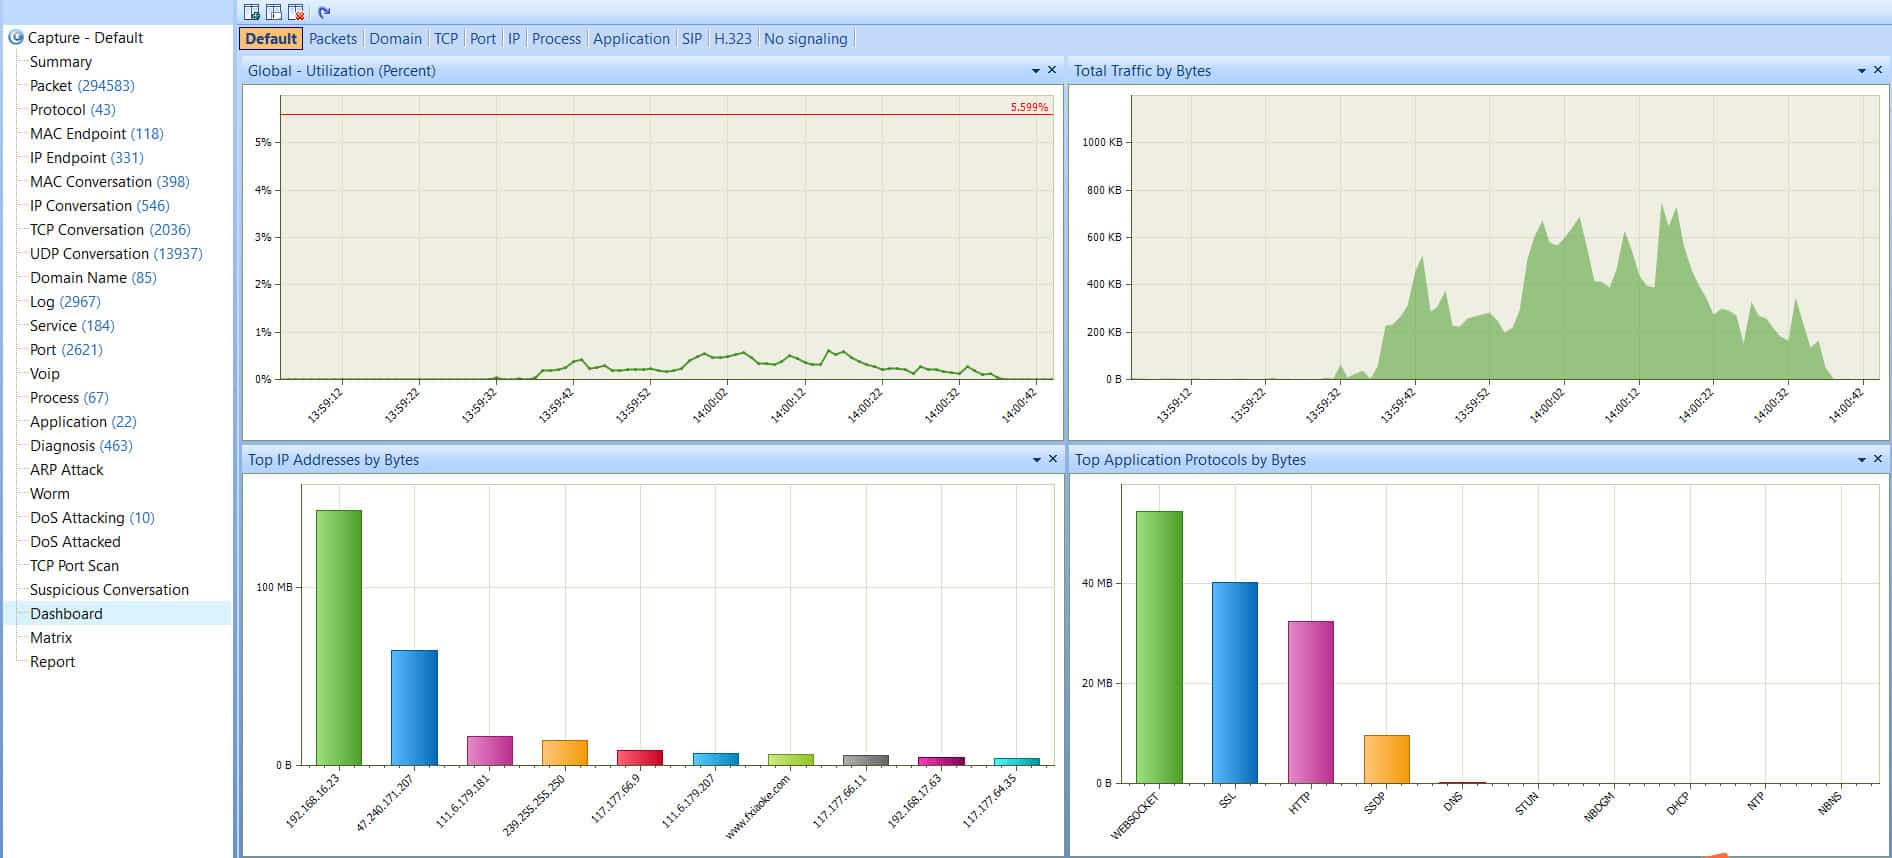The height and width of the screenshot is (858, 1892).
Task: Close the Total Traffic by Bytes panel
Action: [1878, 70]
